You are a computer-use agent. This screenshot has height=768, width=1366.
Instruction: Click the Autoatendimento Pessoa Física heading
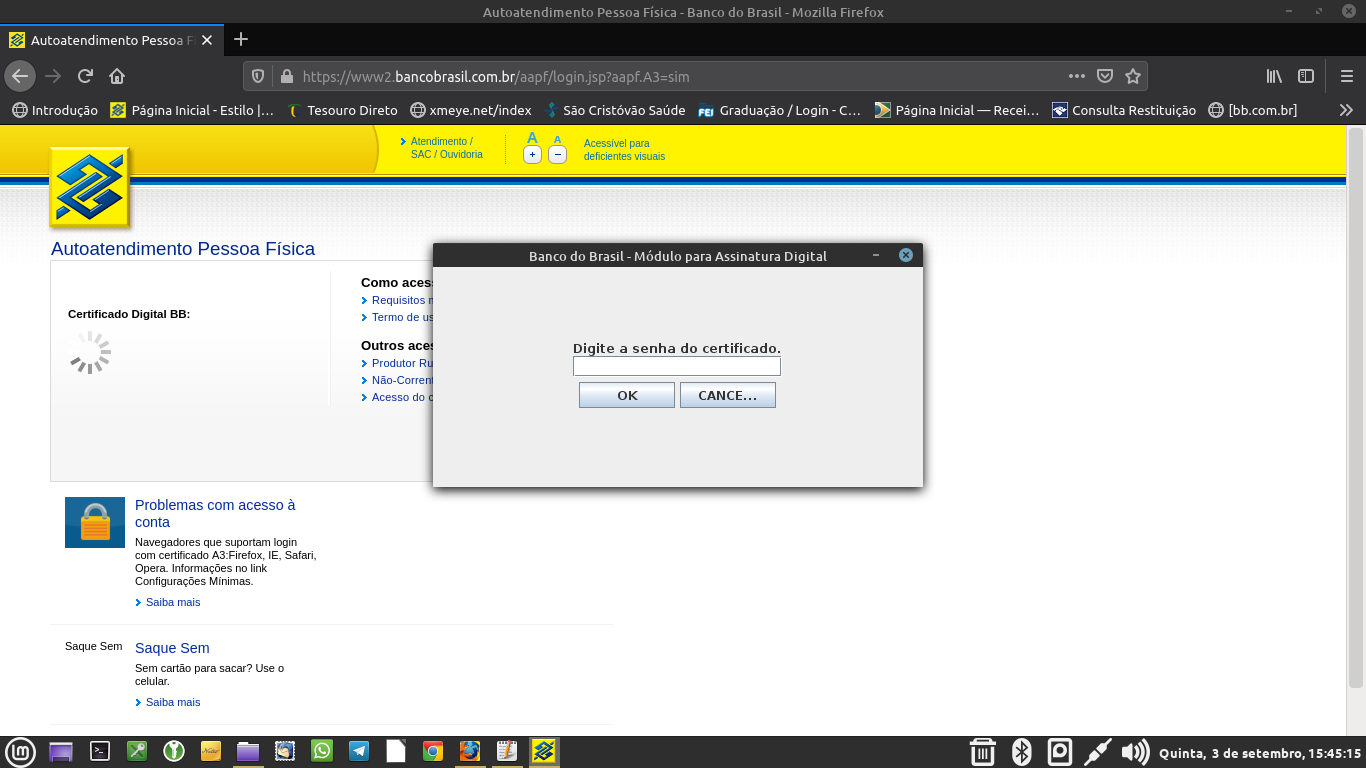click(183, 249)
